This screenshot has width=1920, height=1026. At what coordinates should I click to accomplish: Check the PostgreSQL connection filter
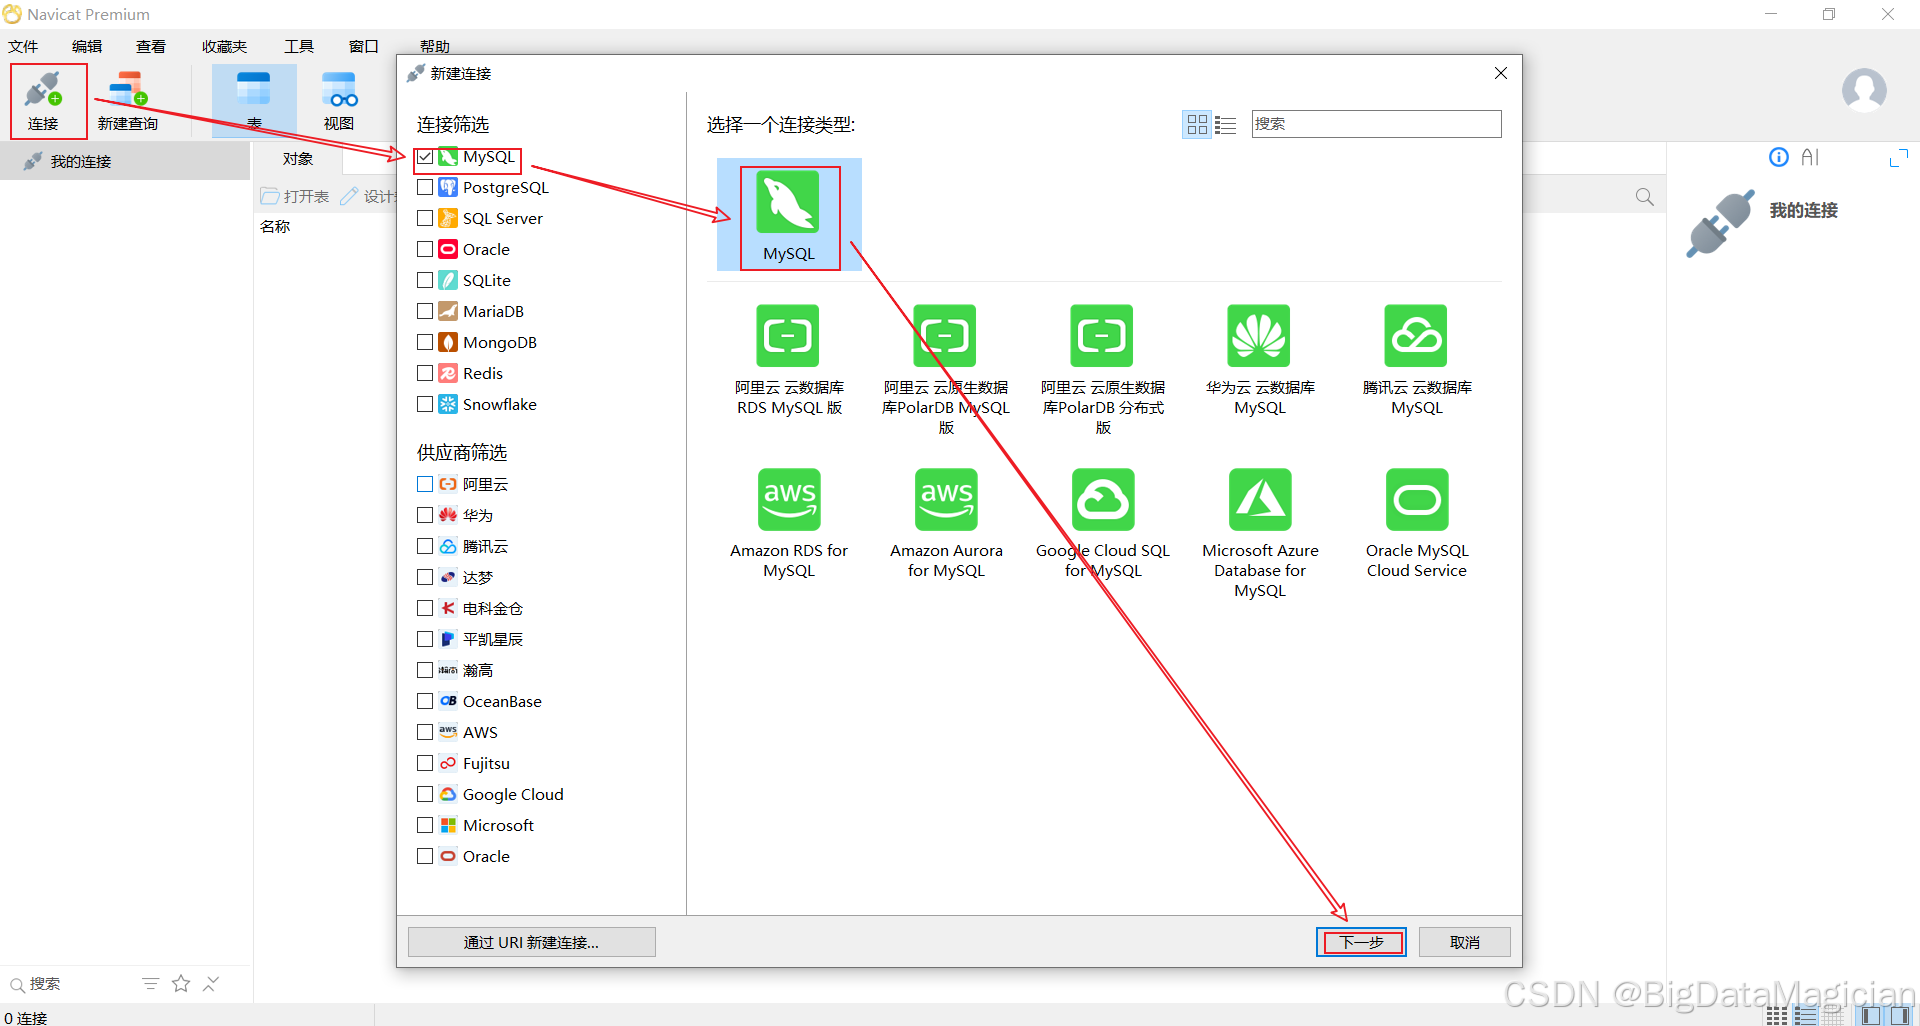click(426, 187)
